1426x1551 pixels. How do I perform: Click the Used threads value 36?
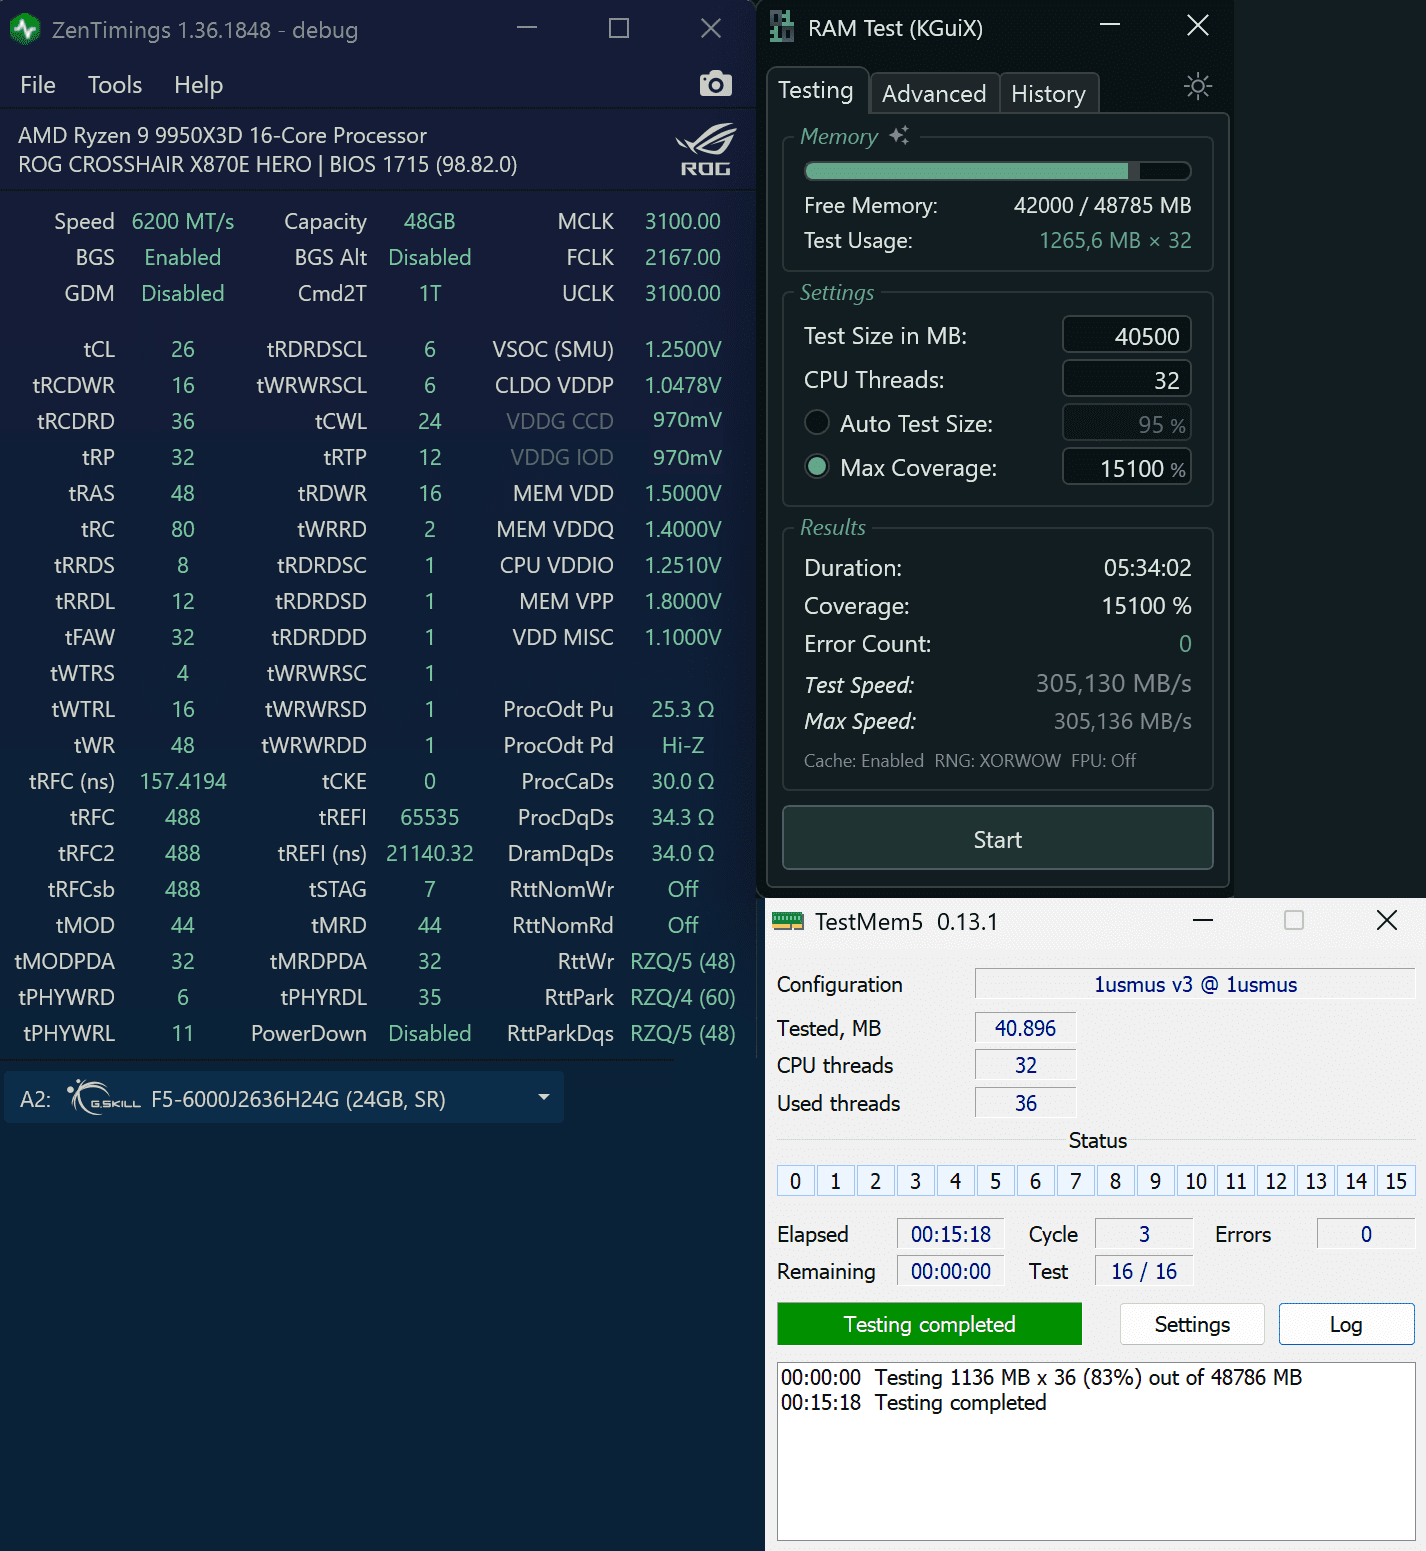point(1025,1103)
